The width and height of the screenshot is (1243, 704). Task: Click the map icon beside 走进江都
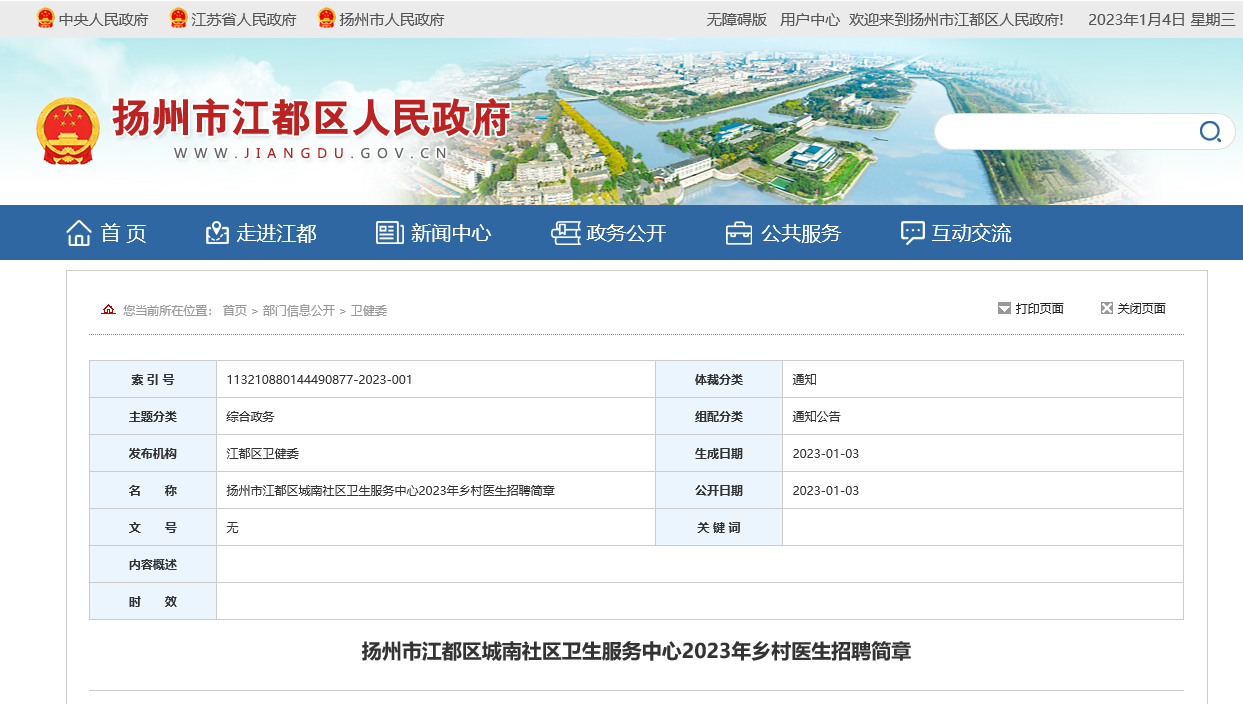pos(217,233)
